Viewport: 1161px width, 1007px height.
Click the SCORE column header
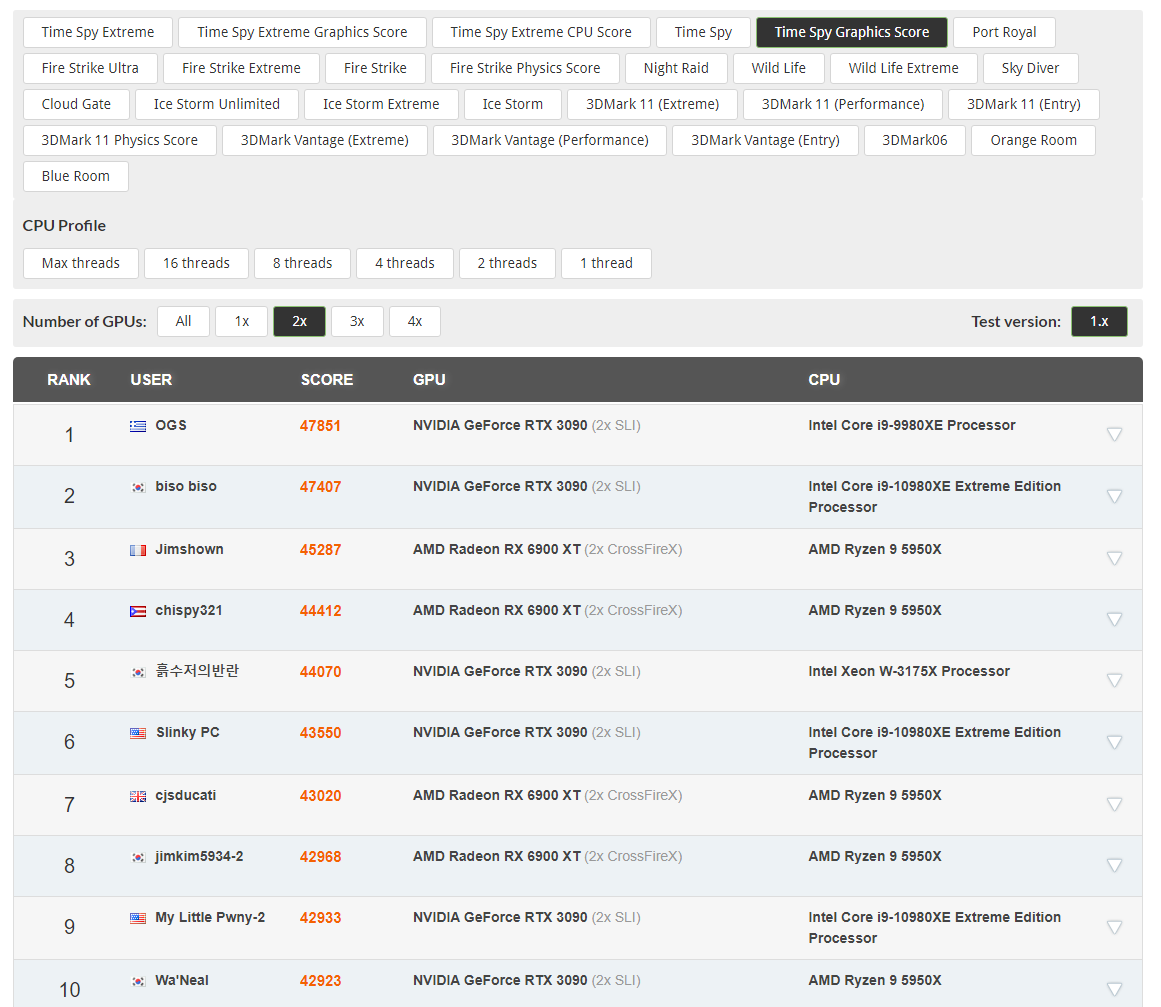(327, 380)
